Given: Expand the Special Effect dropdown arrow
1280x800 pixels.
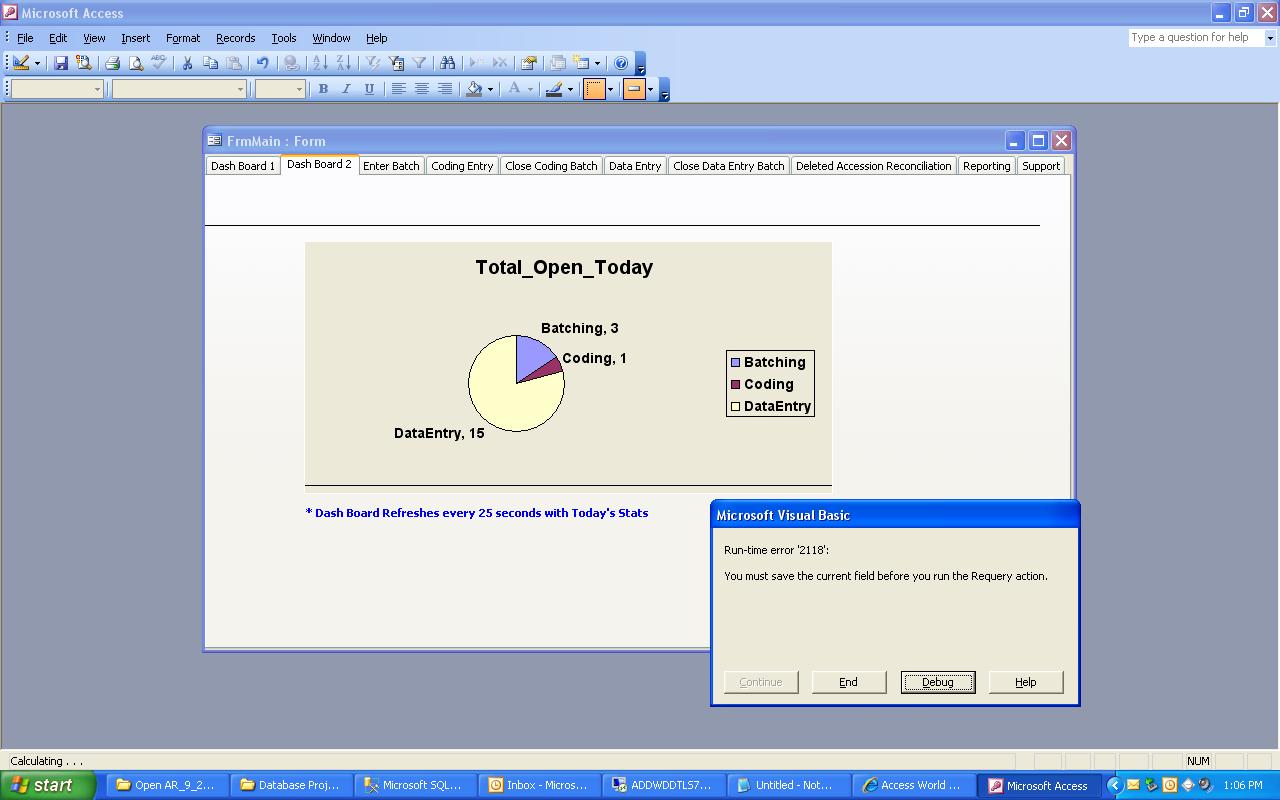Looking at the screenshot, I should (650, 89).
